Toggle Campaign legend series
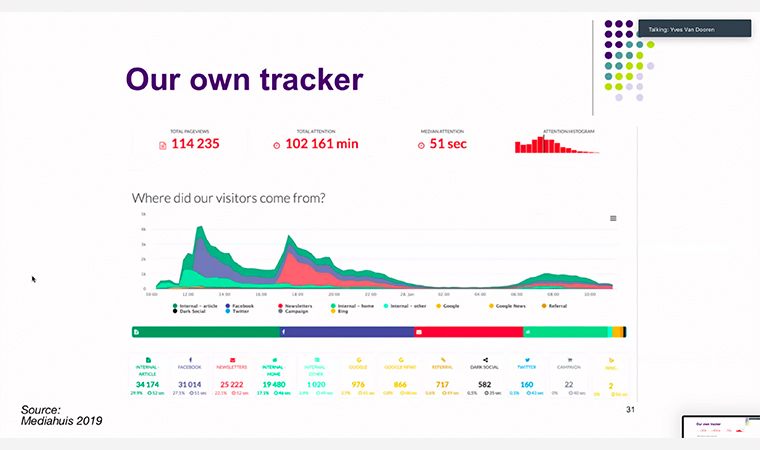Image resolution: width=760 pixels, height=450 pixels. click(293, 311)
